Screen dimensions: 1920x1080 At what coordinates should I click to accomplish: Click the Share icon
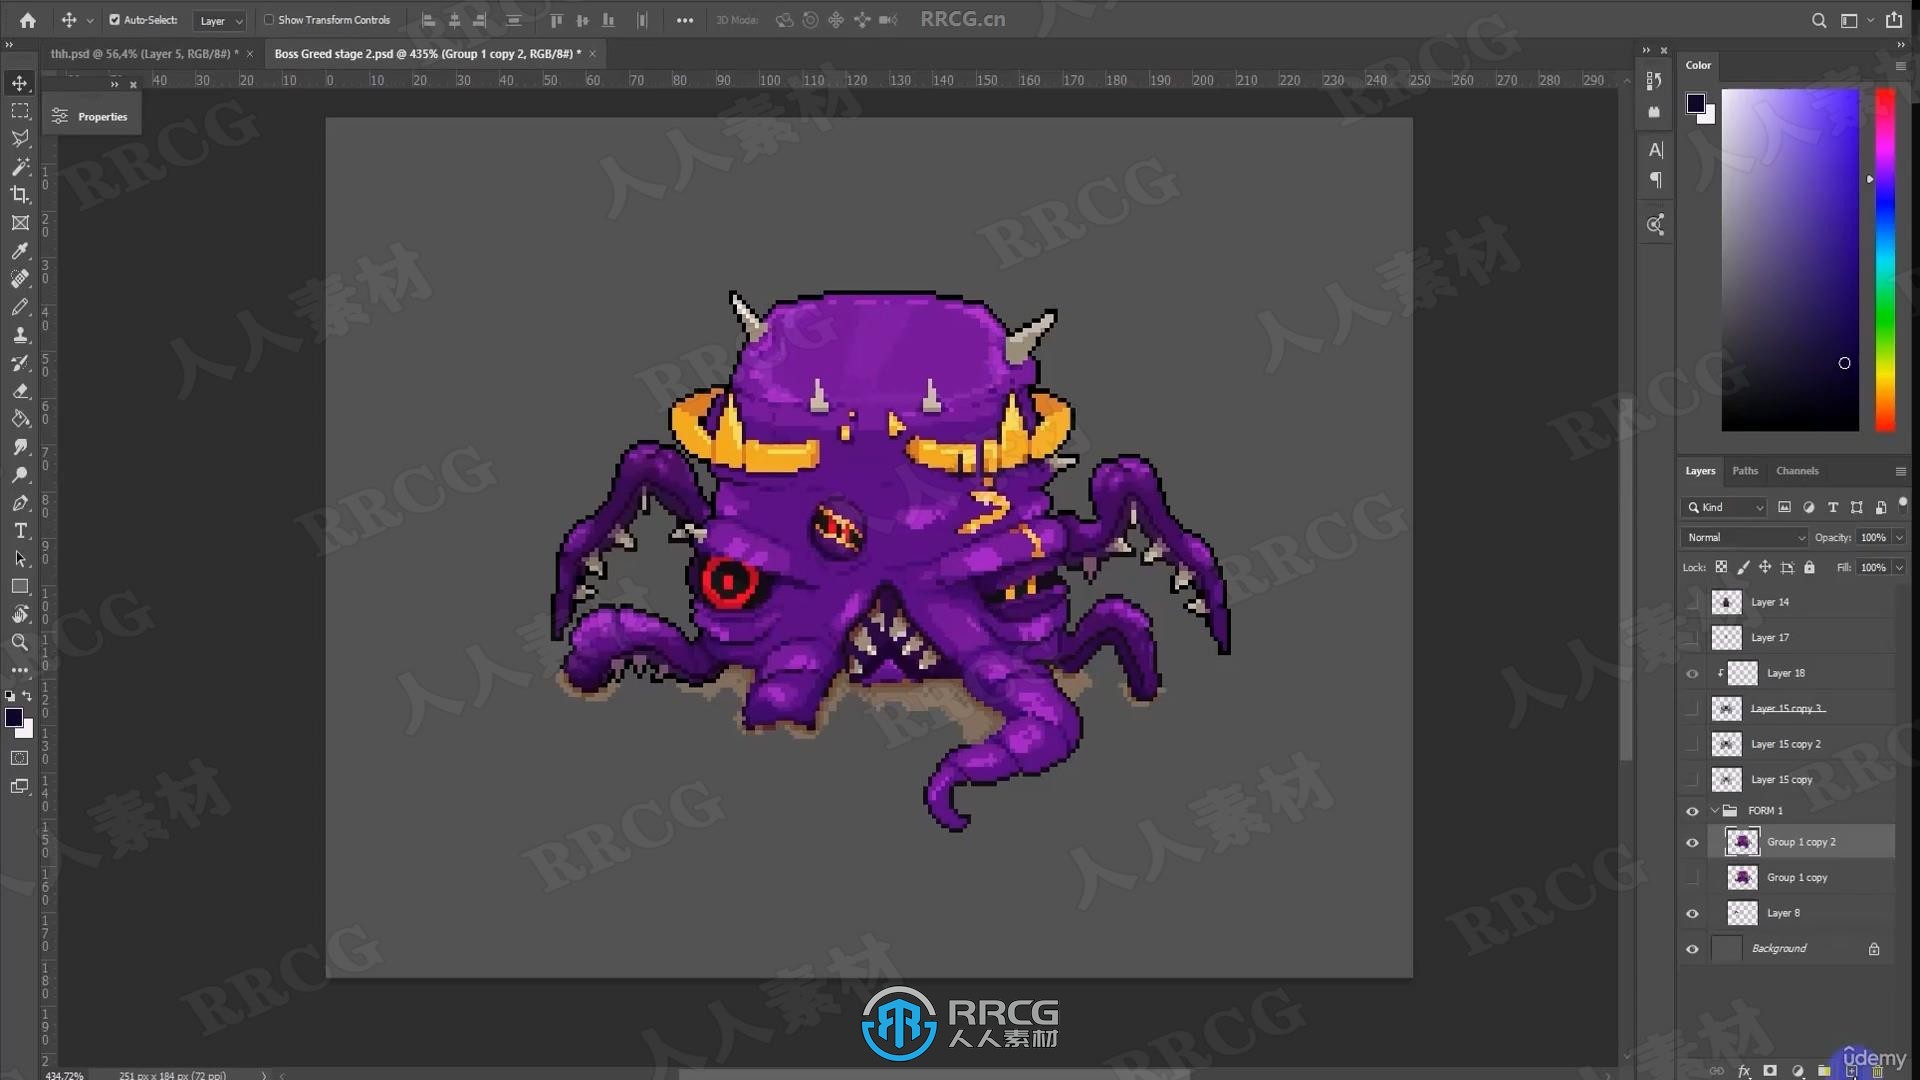[1894, 20]
